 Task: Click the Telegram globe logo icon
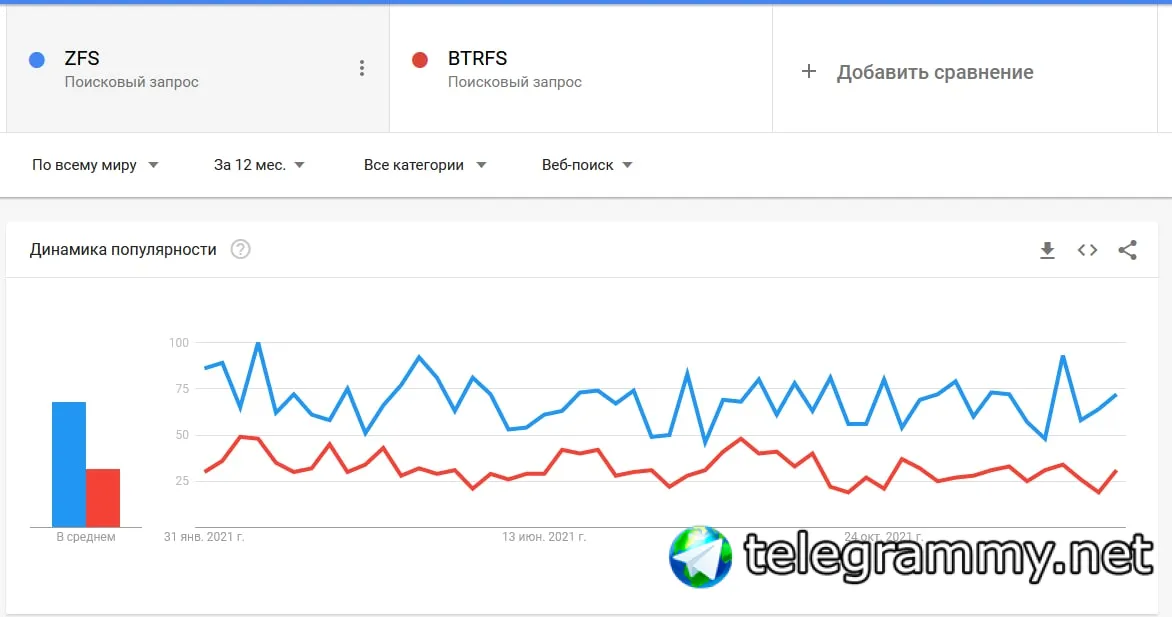pos(700,556)
